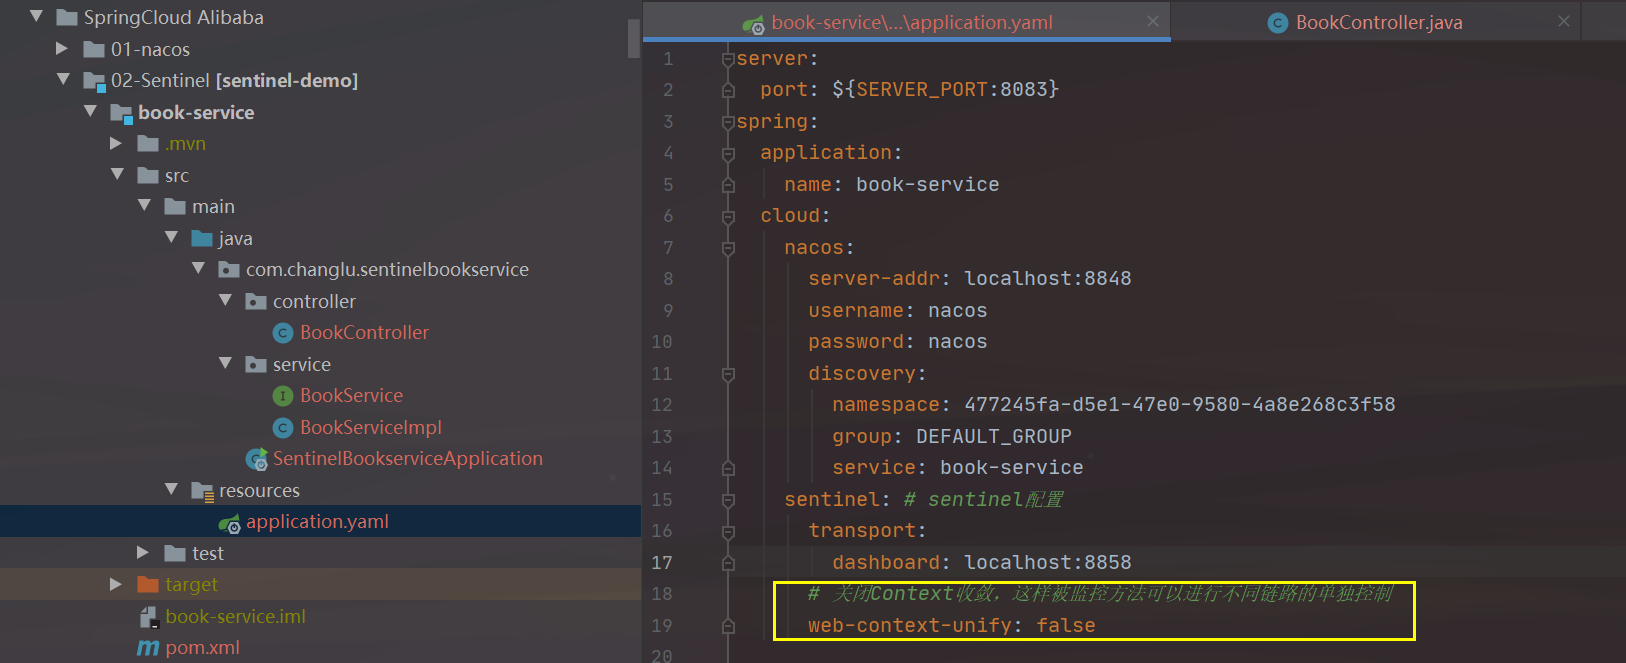
Task: Select SentinelBookserviceApplication in the tree
Action: click(x=408, y=458)
